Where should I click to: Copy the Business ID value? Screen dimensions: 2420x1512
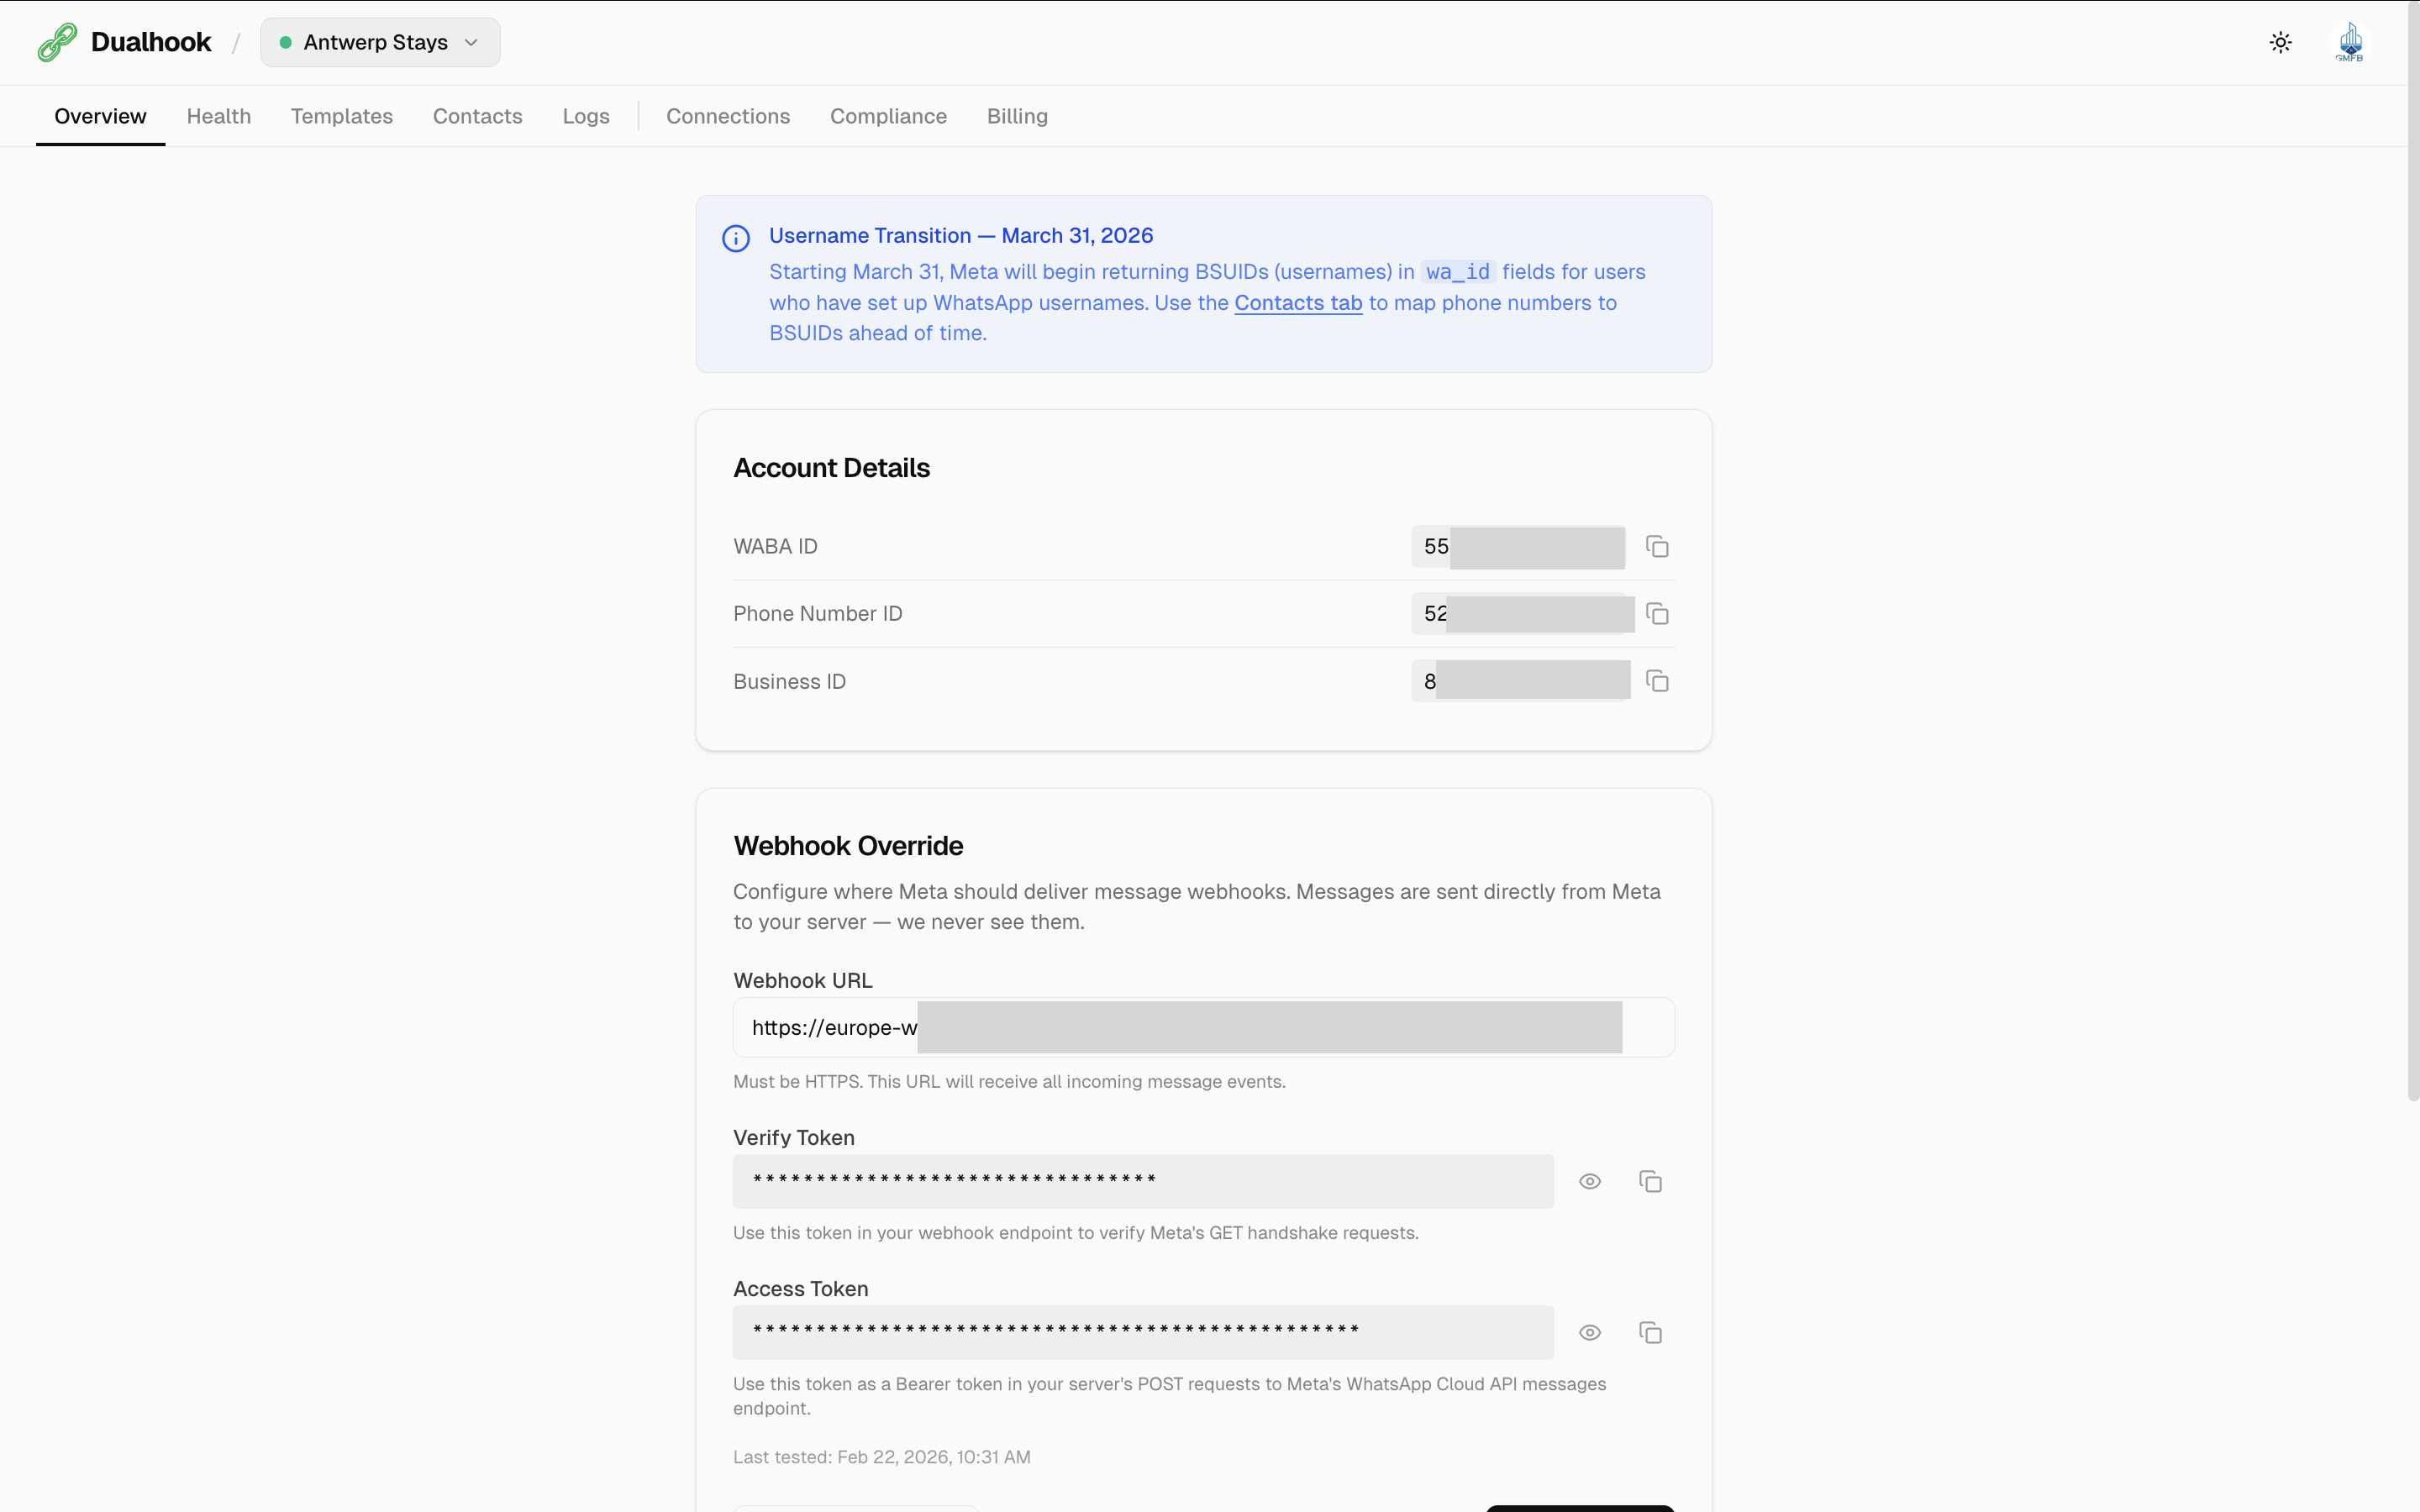(x=1657, y=681)
